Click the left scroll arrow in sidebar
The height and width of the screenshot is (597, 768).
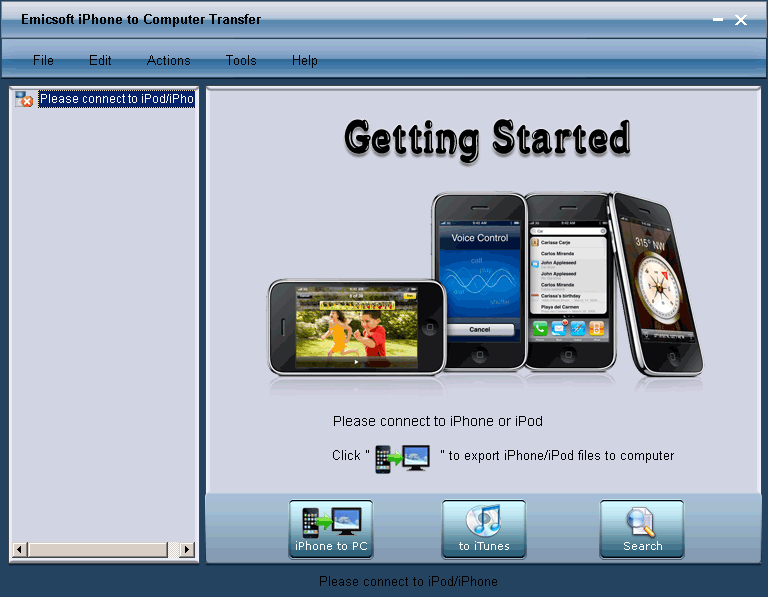pos(19,549)
